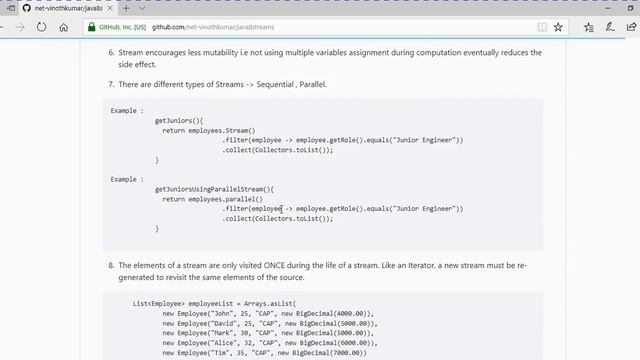Go to the browser home page
The image size is (640, 360).
pyautogui.click(x=63, y=27)
